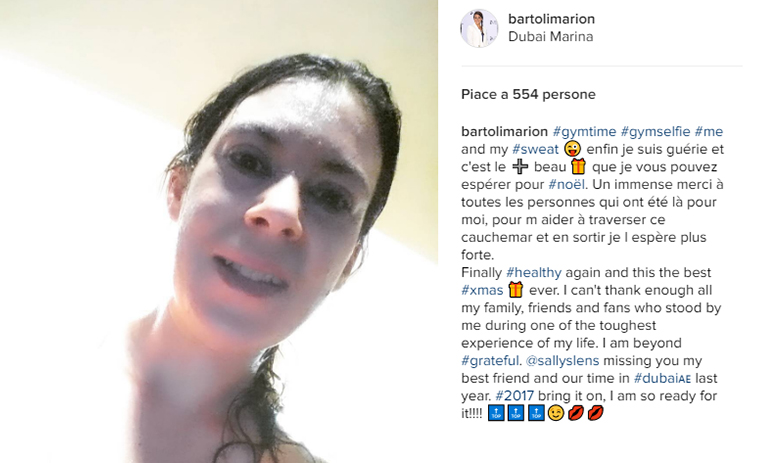Open the Dubai Marina location link
Image resolution: width=774 pixels, height=463 pixels.
[550, 37]
